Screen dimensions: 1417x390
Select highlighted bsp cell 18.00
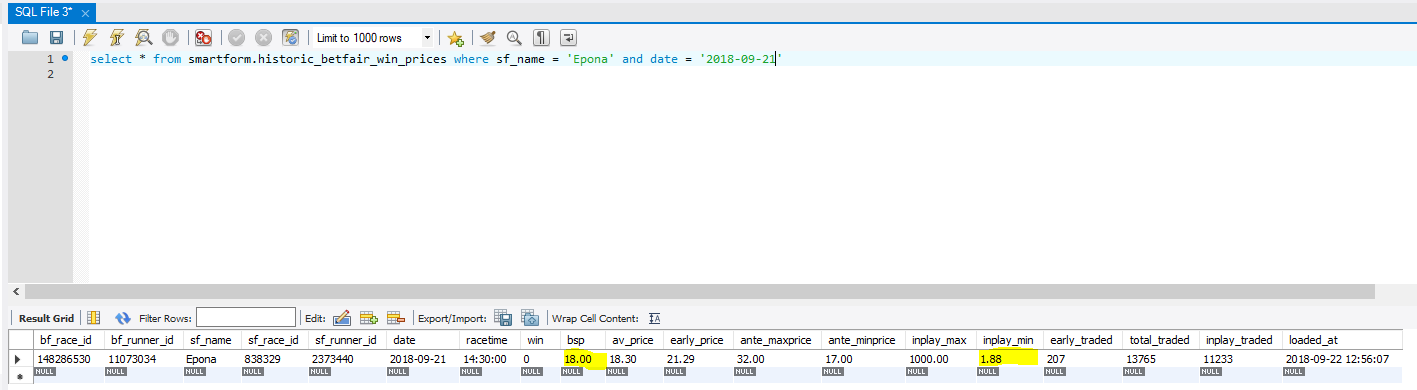point(583,358)
